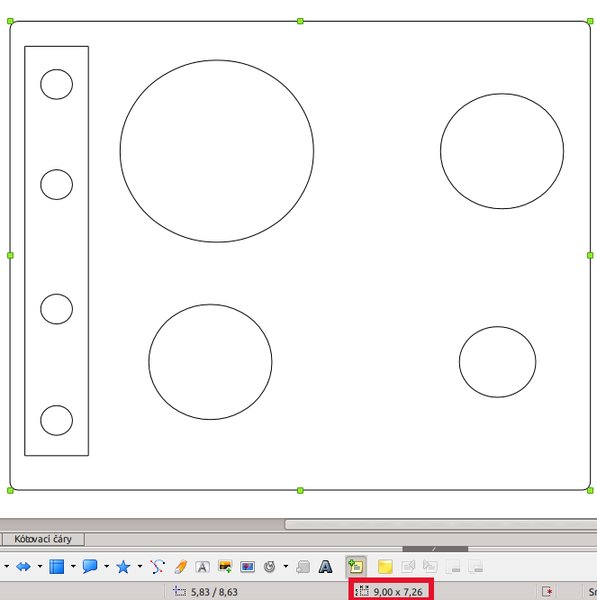Image resolution: width=597 pixels, height=600 pixels.
Task: Select the Callouts speech bubble tool
Action: tap(90, 566)
